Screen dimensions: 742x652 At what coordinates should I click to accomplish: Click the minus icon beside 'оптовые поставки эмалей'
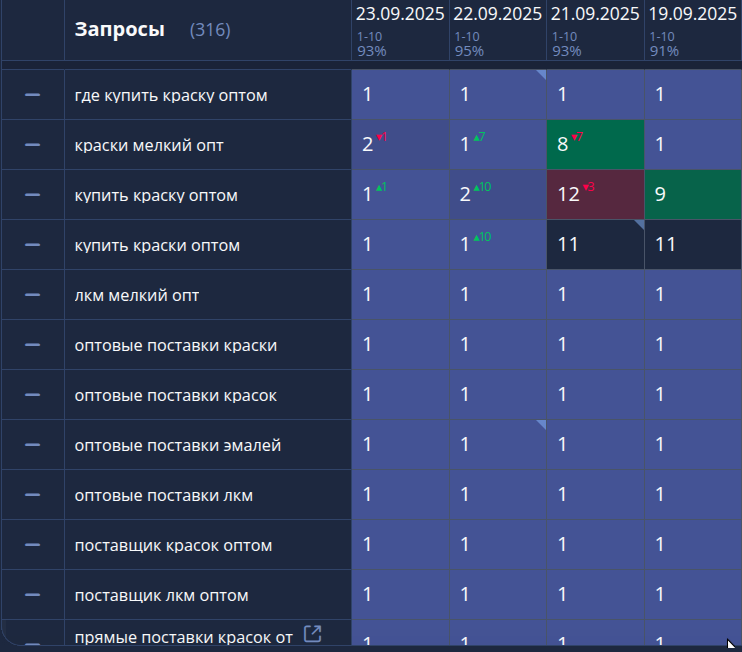[x=32, y=445]
